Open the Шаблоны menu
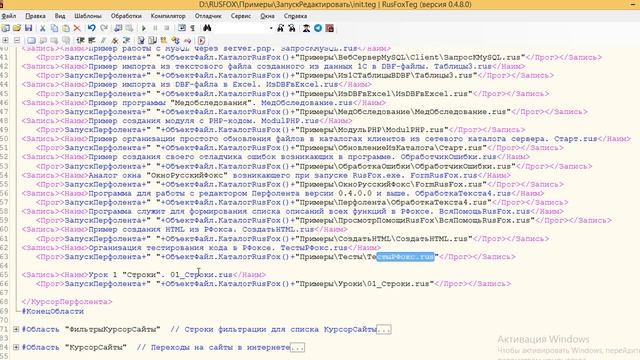The image size is (640, 360). [x=88, y=16]
